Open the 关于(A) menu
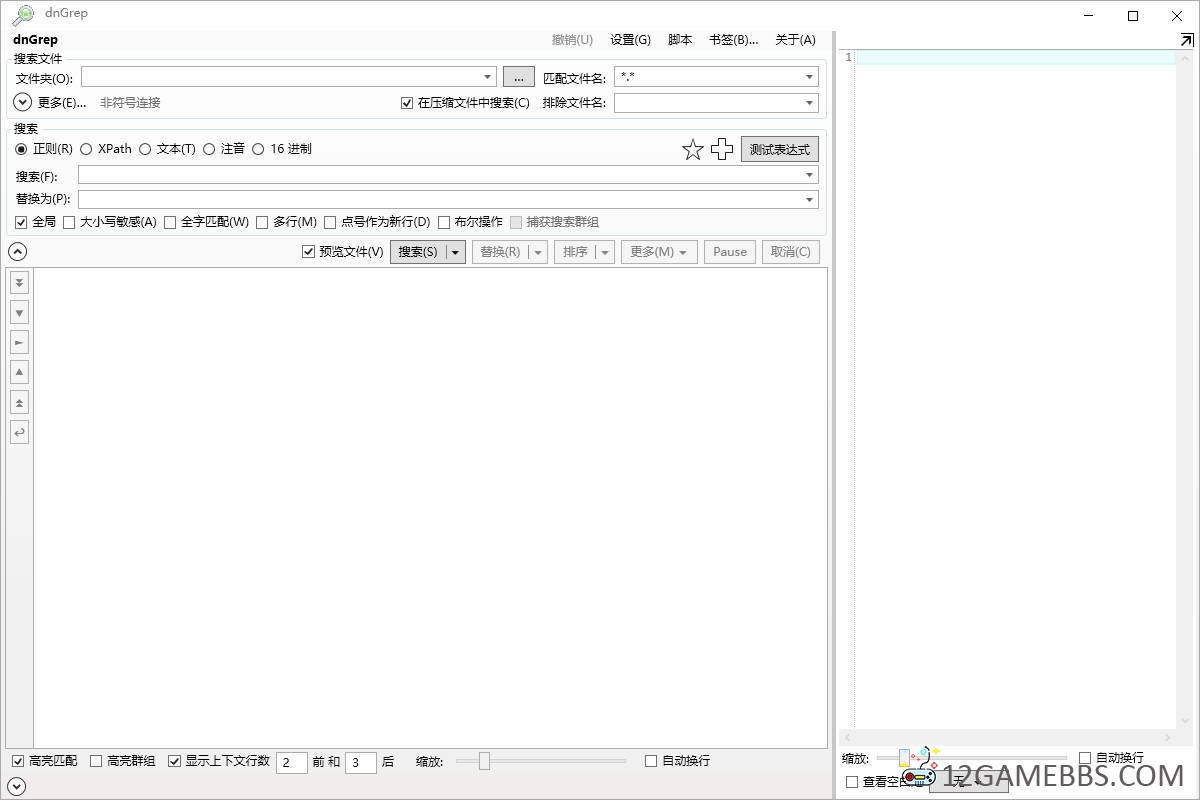 795,40
